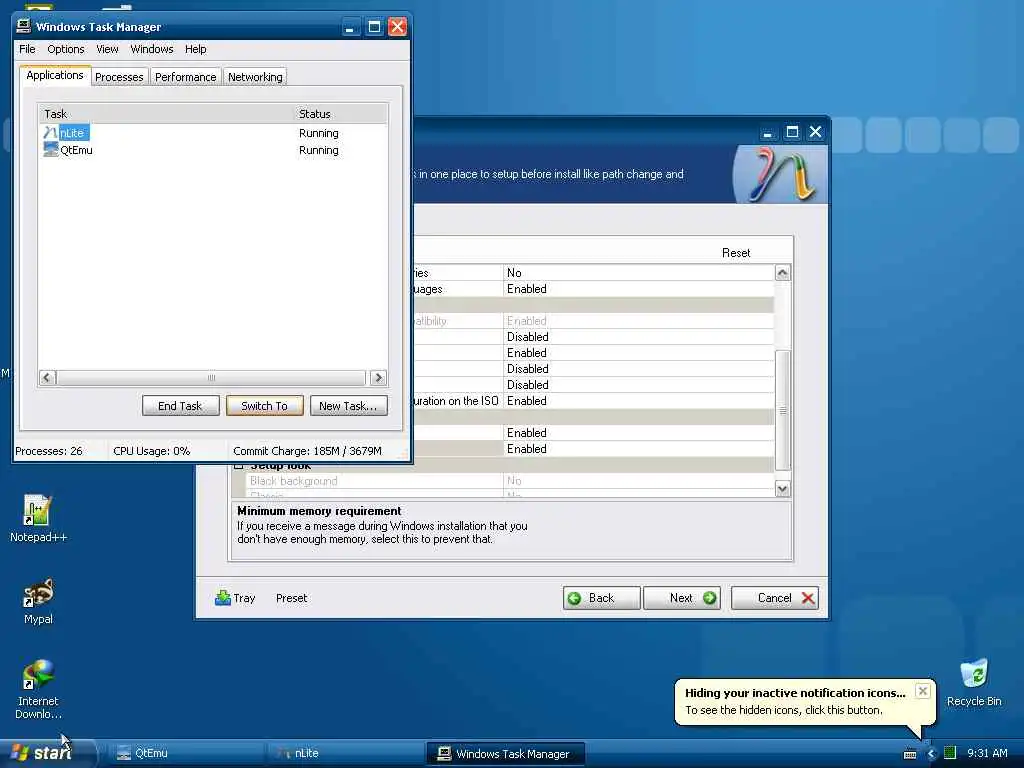Click the New Task... button
The width and height of the screenshot is (1024, 768).
coord(348,406)
